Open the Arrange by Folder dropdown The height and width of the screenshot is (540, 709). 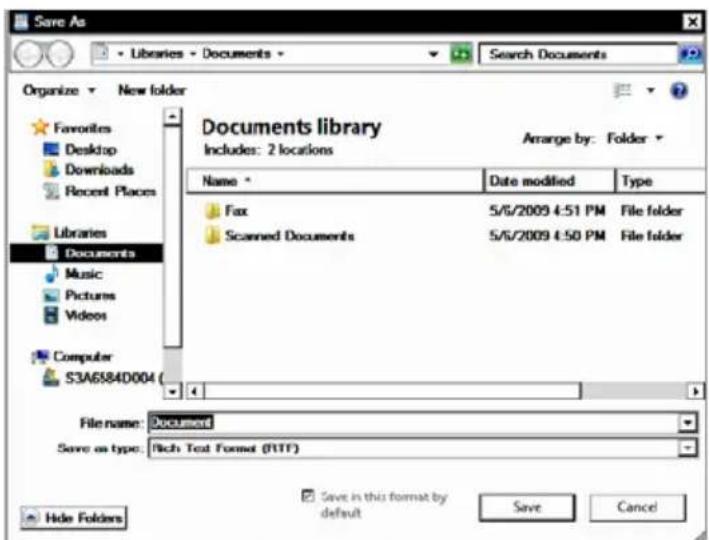634,138
